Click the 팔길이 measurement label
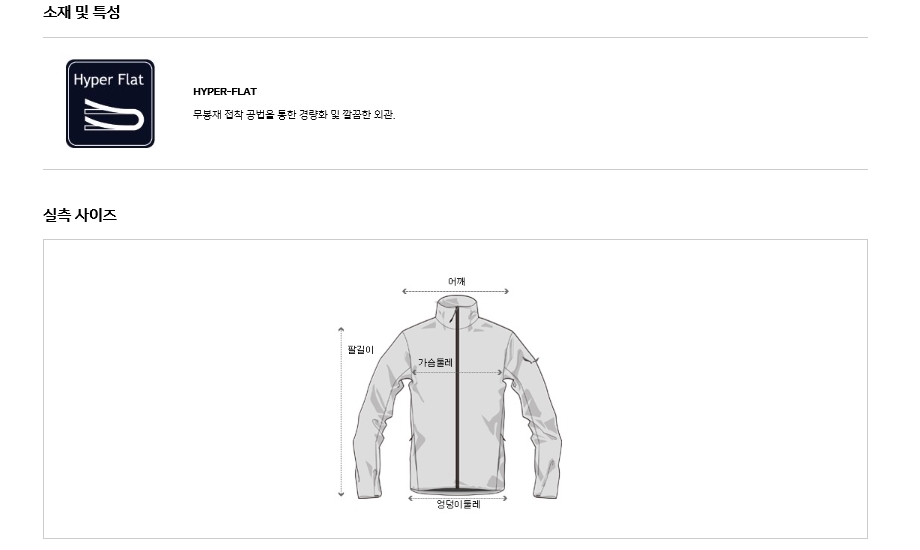This screenshot has height=550, width=920. [360, 350]
